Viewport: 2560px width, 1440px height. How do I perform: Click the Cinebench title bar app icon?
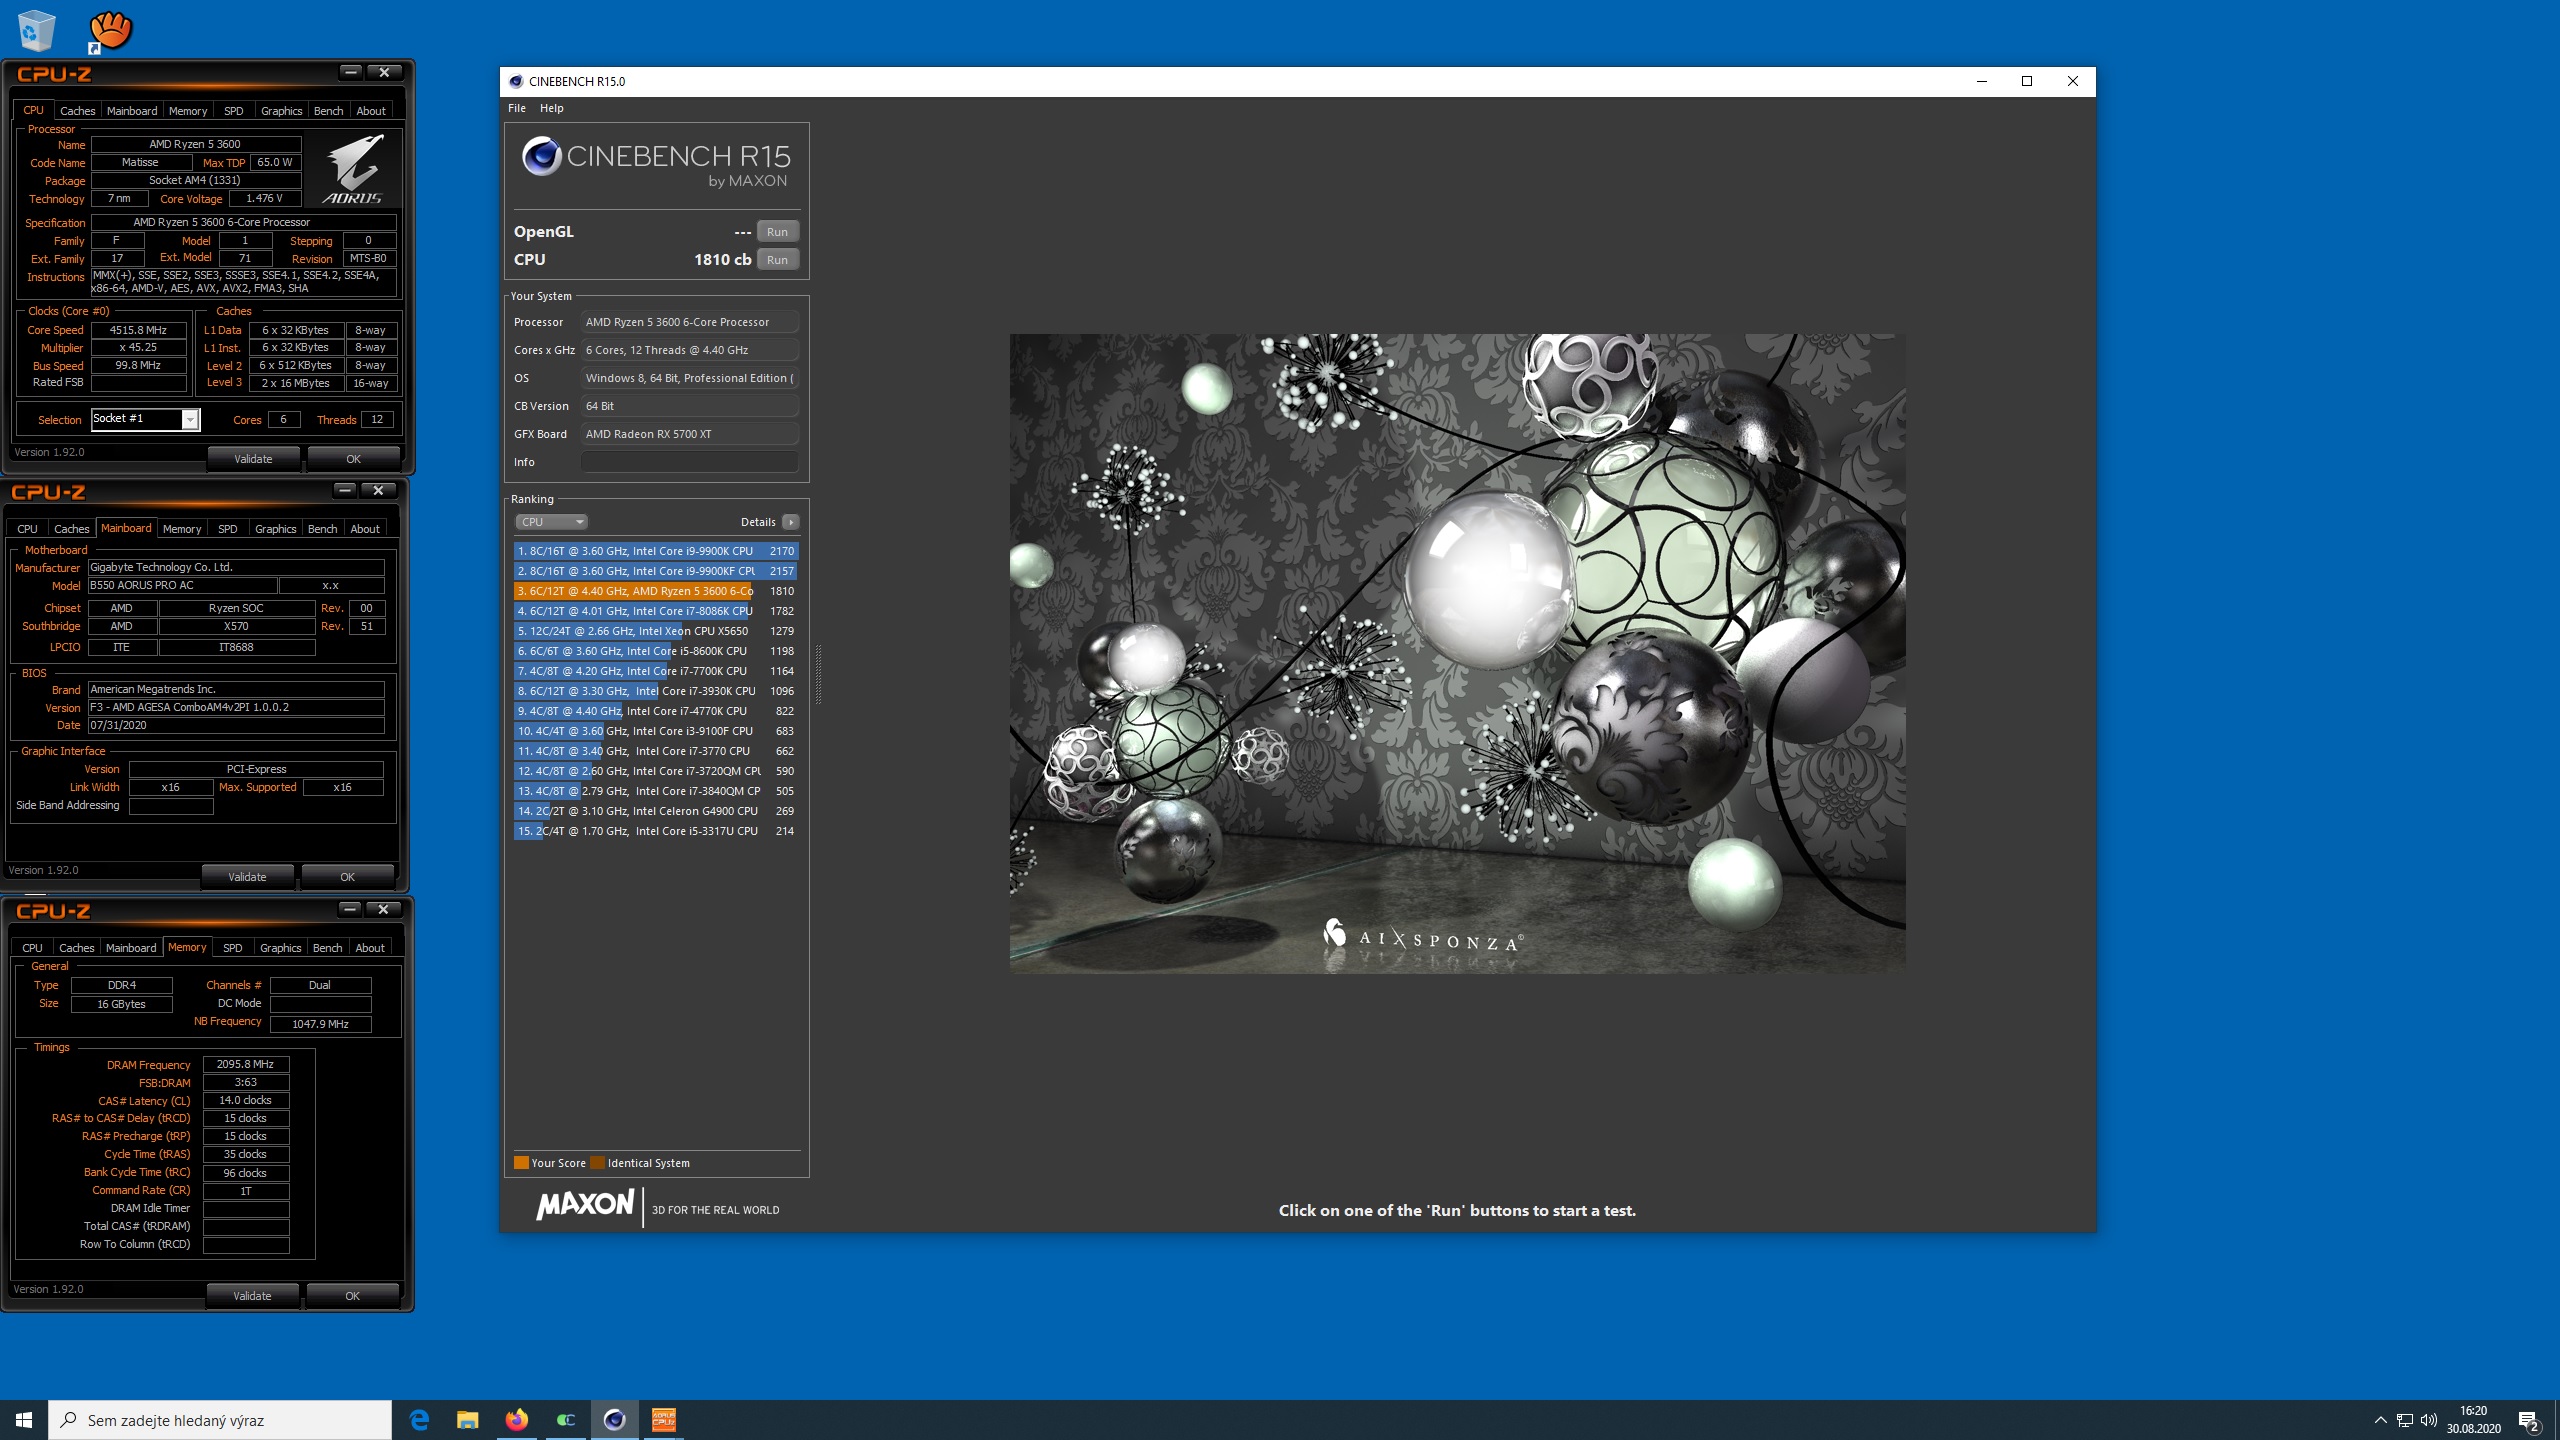click(x=516, y=81)
